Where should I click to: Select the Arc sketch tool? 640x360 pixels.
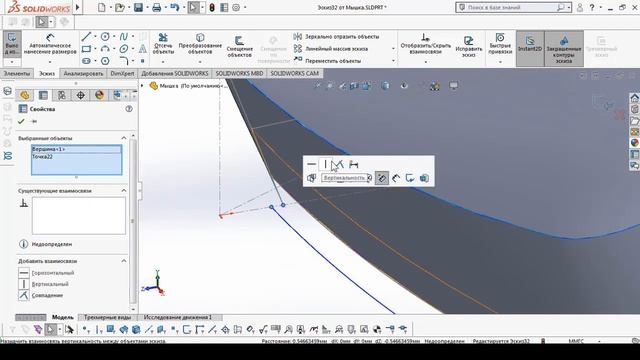(105, 49)
